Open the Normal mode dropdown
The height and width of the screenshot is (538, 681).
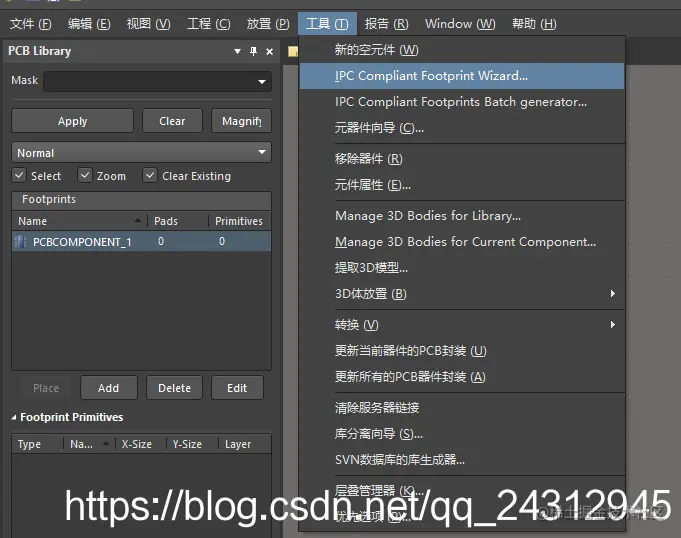(142, 152)
